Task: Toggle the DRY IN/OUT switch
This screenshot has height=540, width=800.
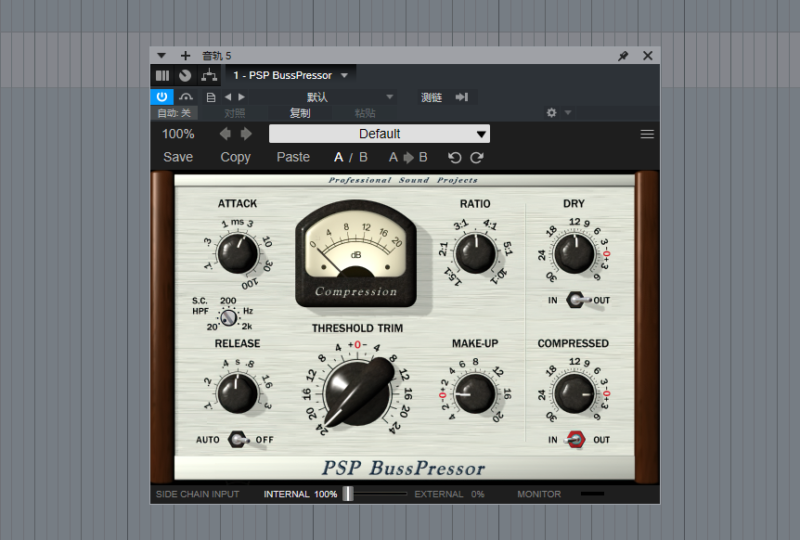Action: tap(576, 300)
